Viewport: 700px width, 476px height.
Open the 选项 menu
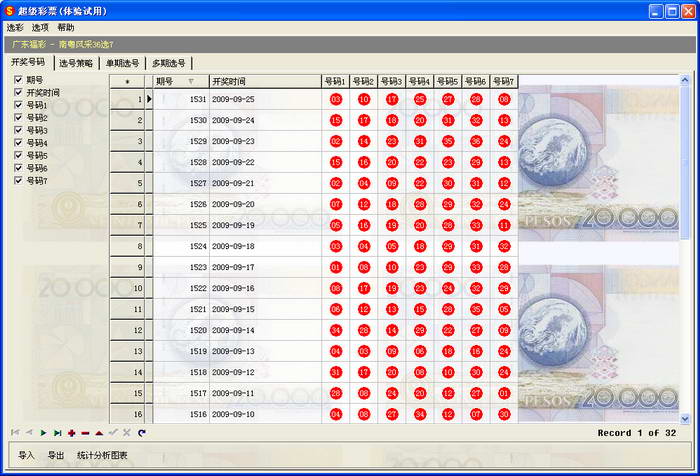tap(40, 28)
